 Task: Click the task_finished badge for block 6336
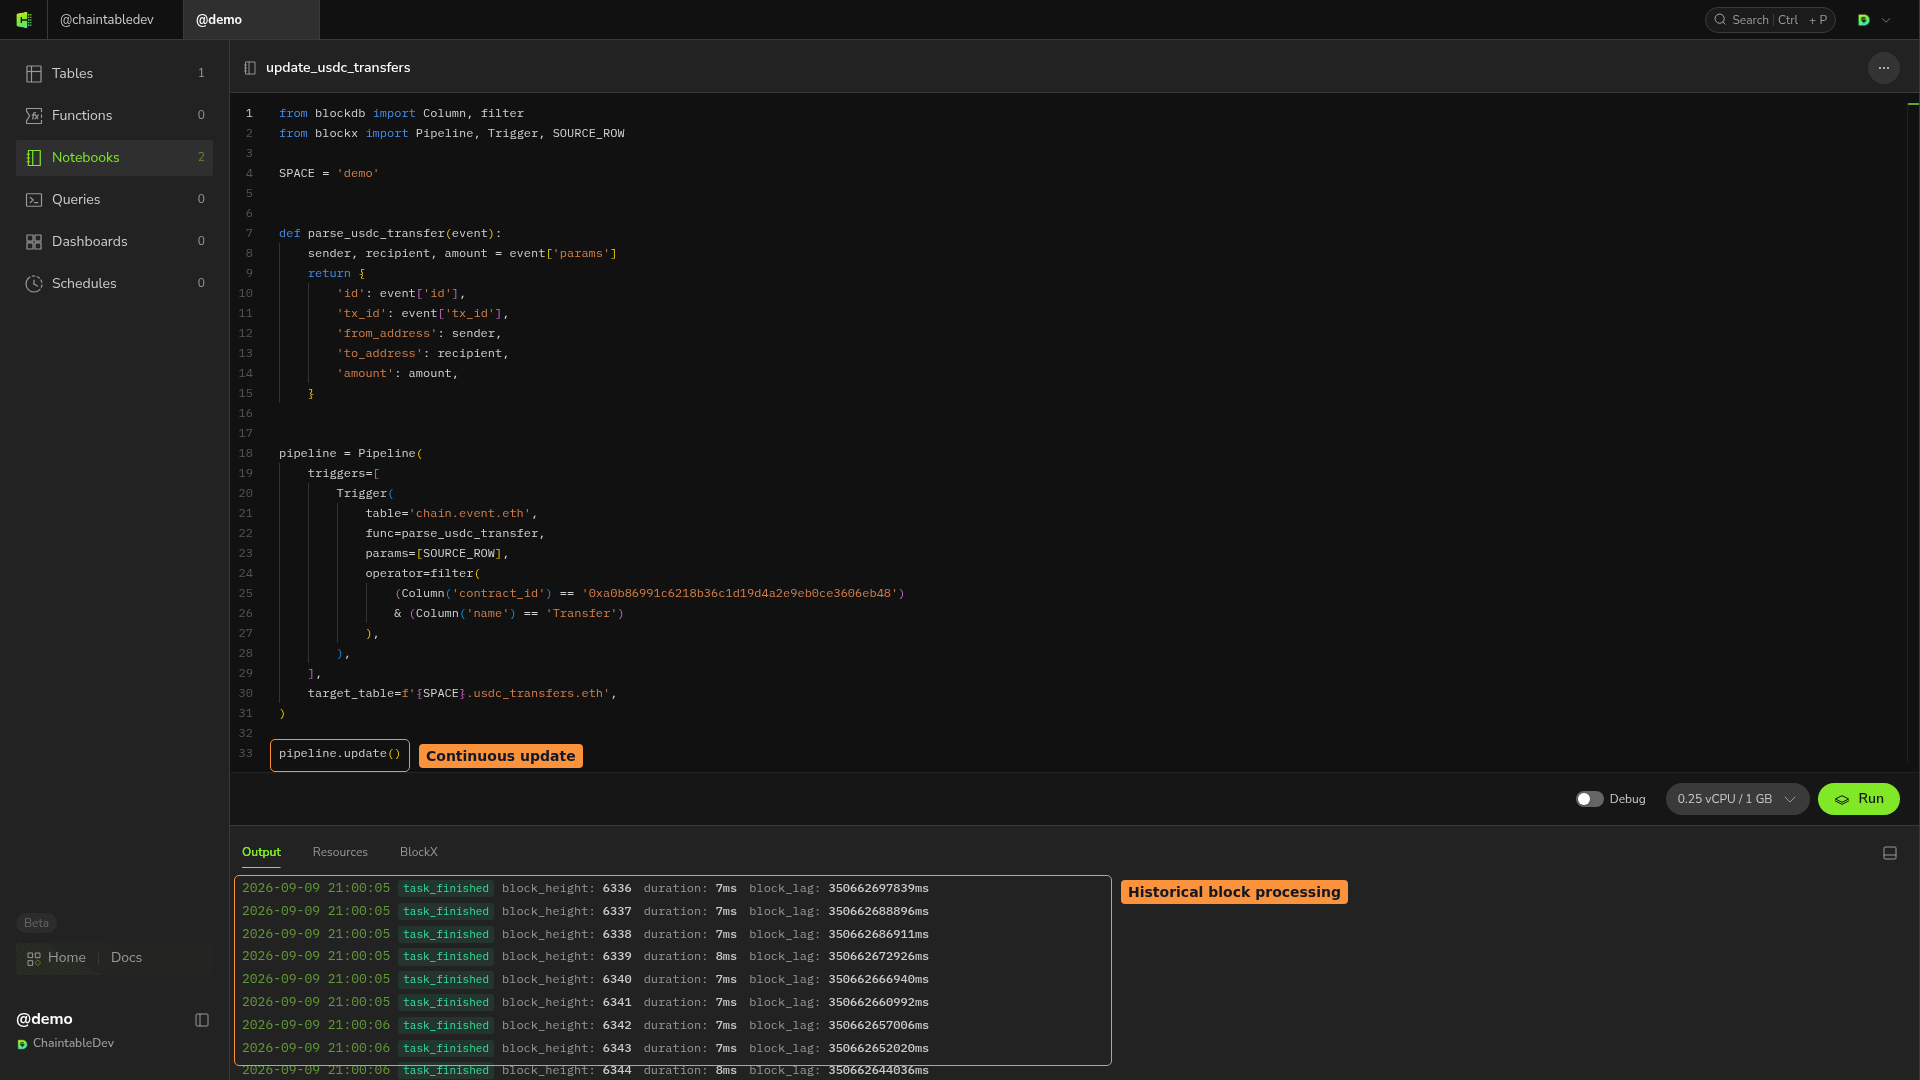point(446,889)
